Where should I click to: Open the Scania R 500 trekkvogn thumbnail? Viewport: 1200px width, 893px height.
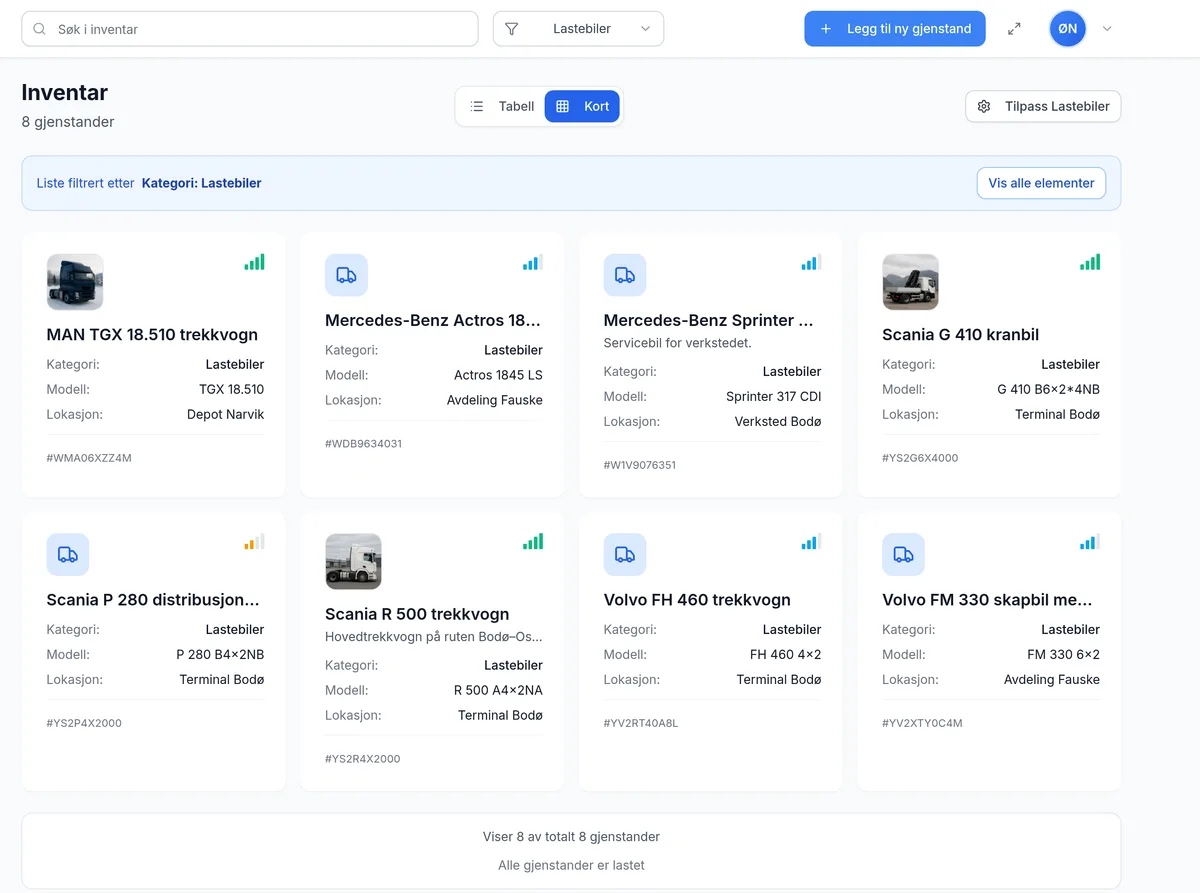tap(353, 561)
